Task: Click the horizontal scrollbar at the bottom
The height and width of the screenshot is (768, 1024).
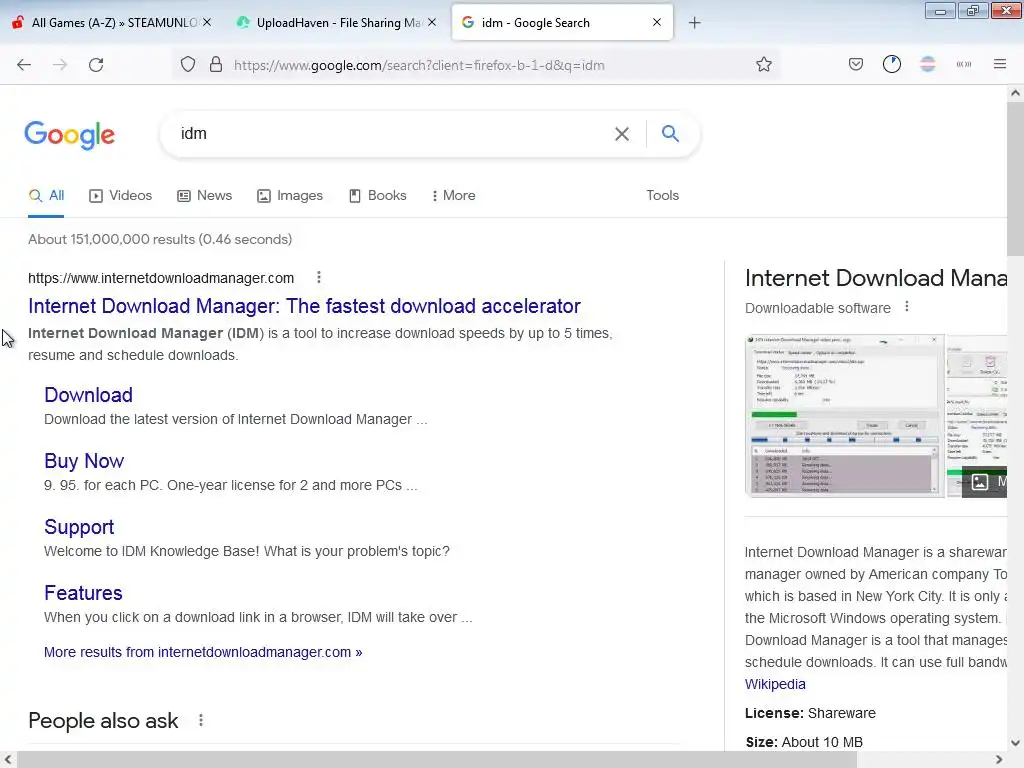Action: coord(436,760)
